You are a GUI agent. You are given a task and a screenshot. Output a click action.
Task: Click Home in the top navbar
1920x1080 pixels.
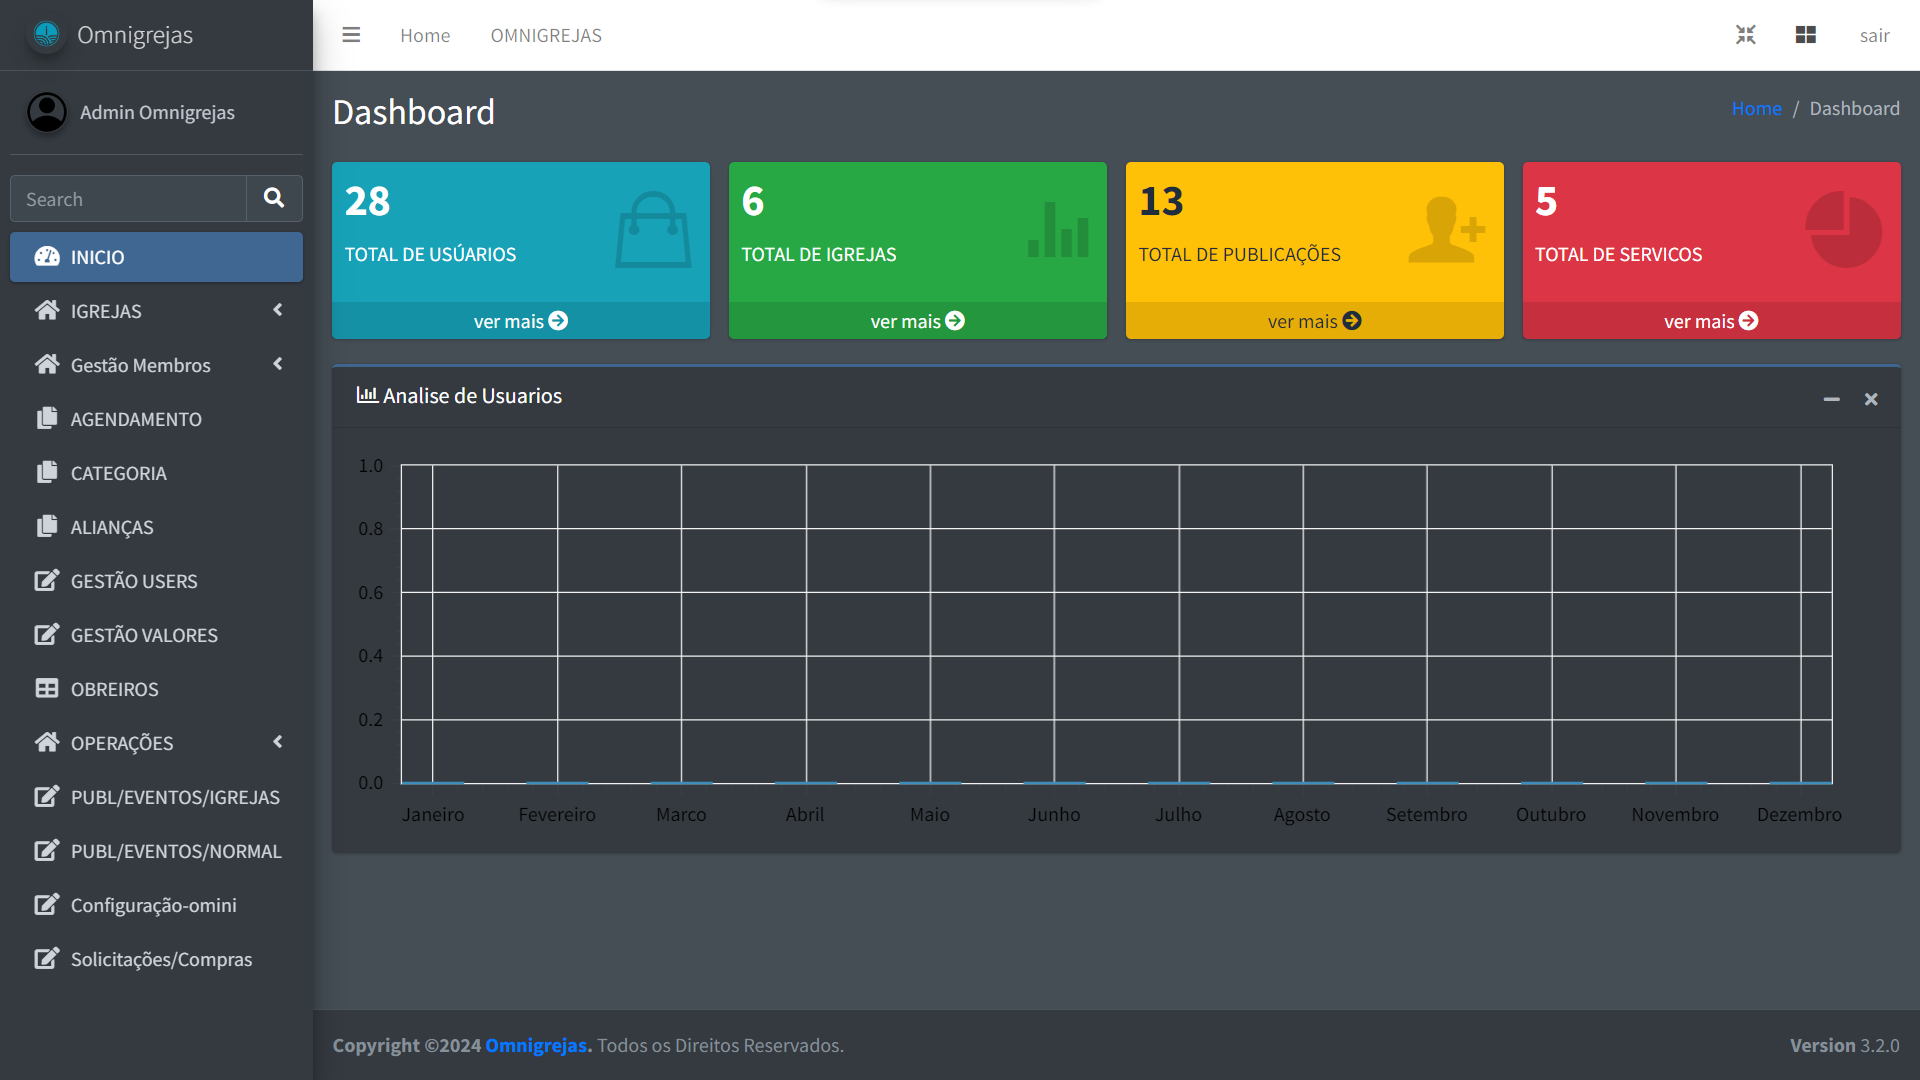coord(425,35)
